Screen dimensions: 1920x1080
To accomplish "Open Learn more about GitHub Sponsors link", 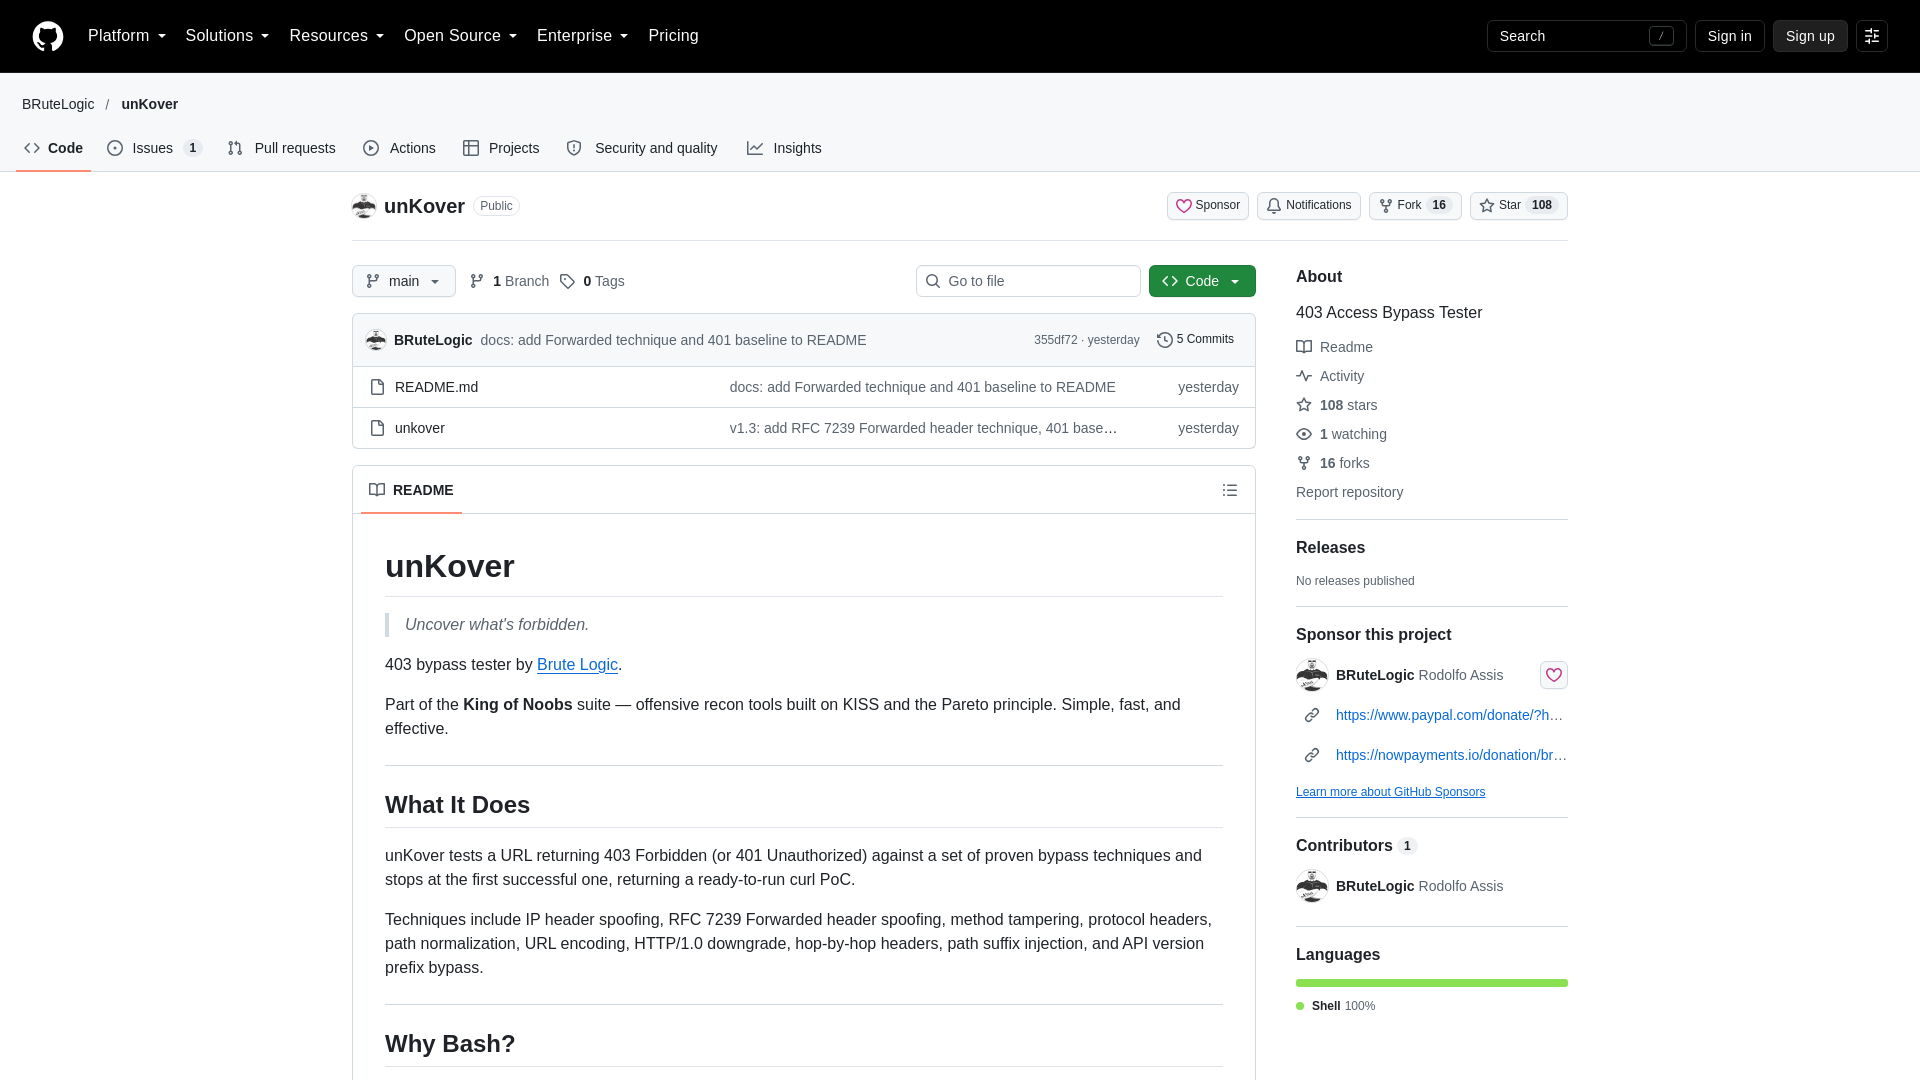I will [x=1390, y=792].
